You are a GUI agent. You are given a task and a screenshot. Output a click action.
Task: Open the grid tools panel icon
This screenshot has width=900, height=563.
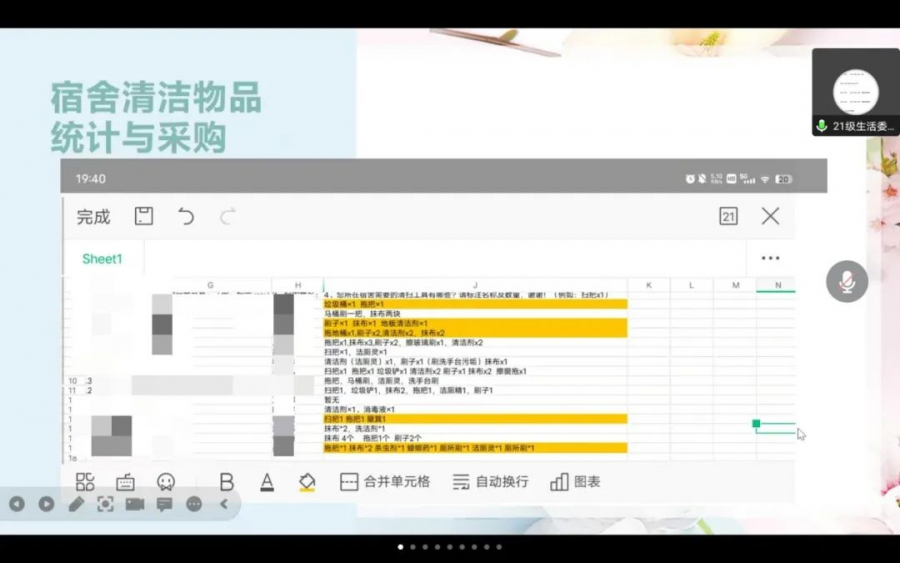coord(85,482)
